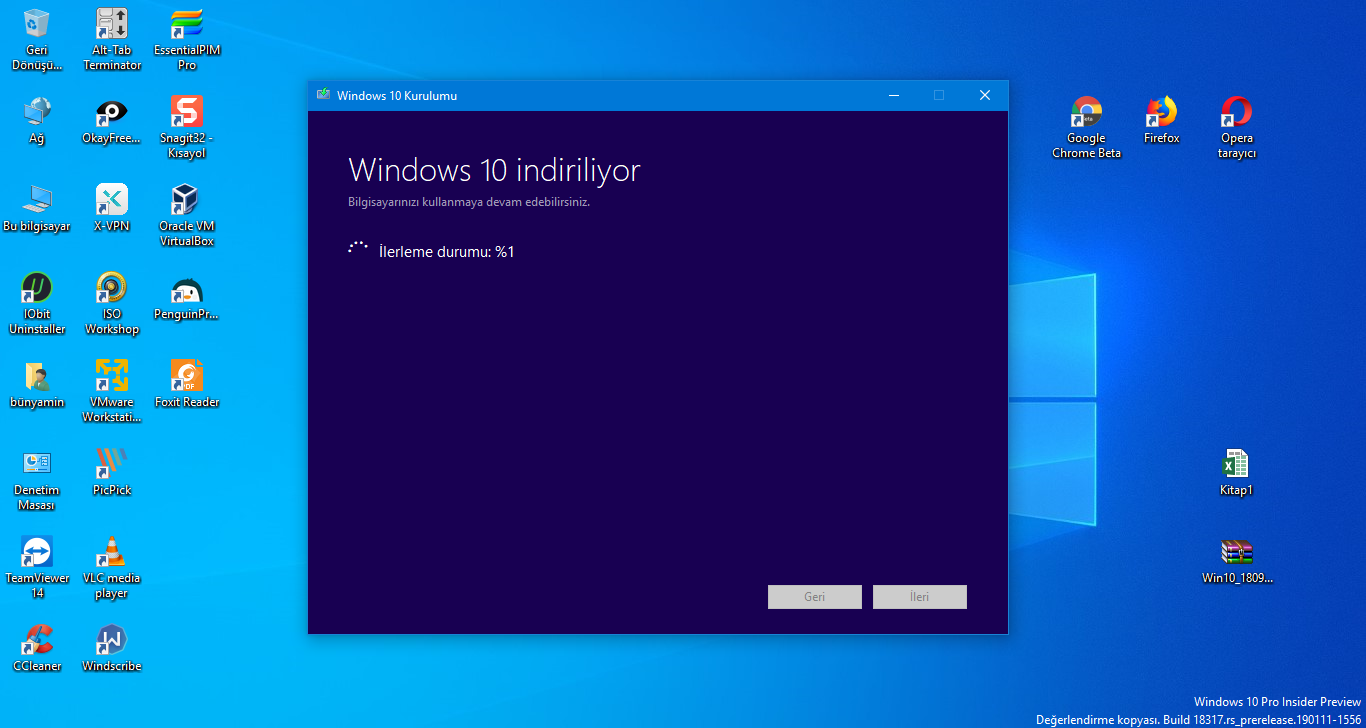Open the Recycle Bin (Geri Dönüşüm) icon
The image size is (1366, 728).
(37, 38)
